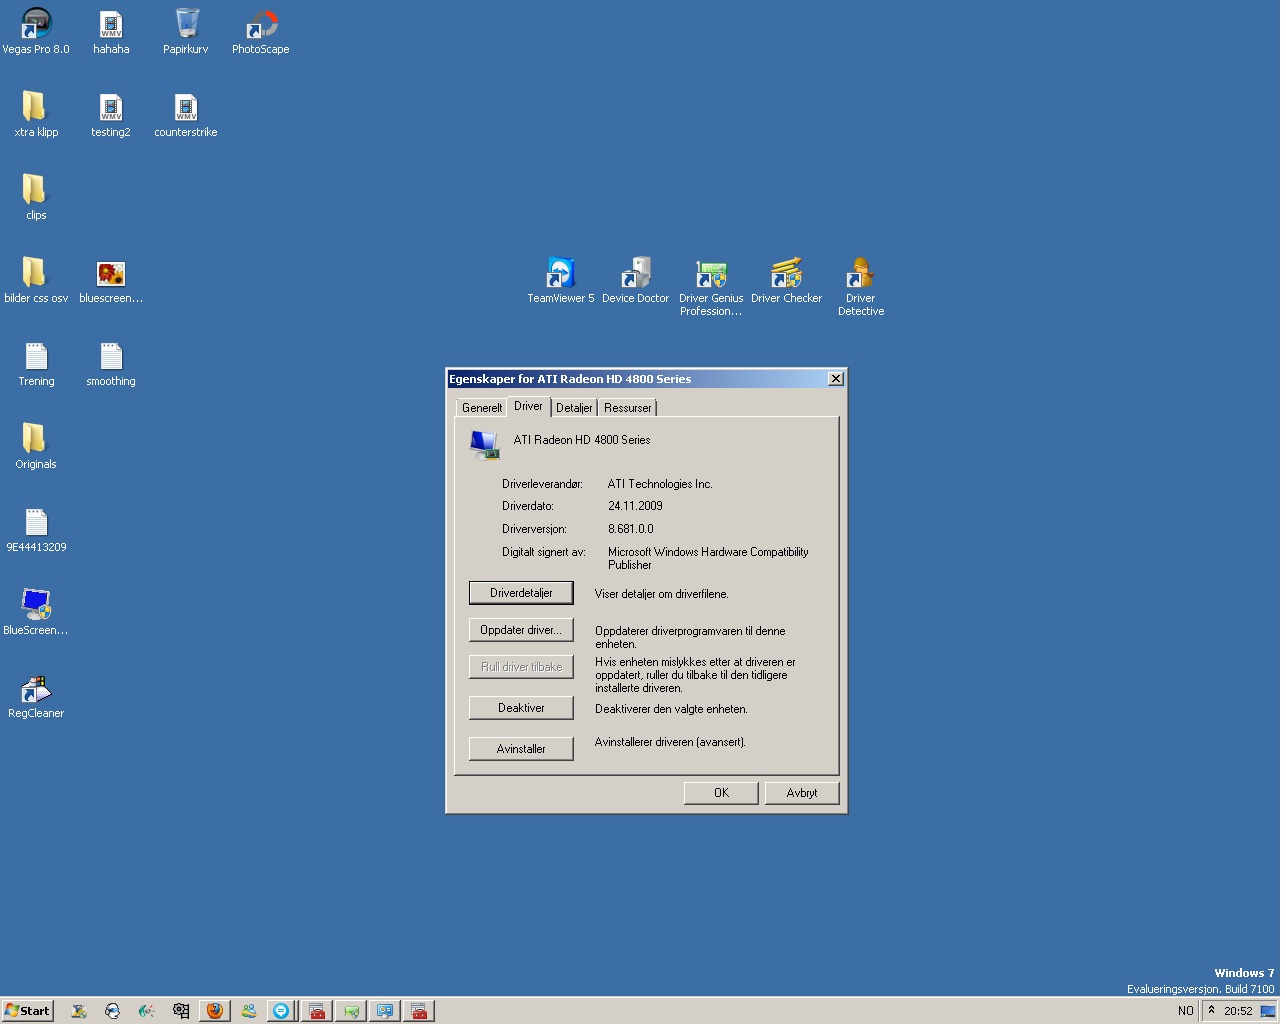
Task: Click the ATI Technologies Inc. provider text
Action: point(660,484)
